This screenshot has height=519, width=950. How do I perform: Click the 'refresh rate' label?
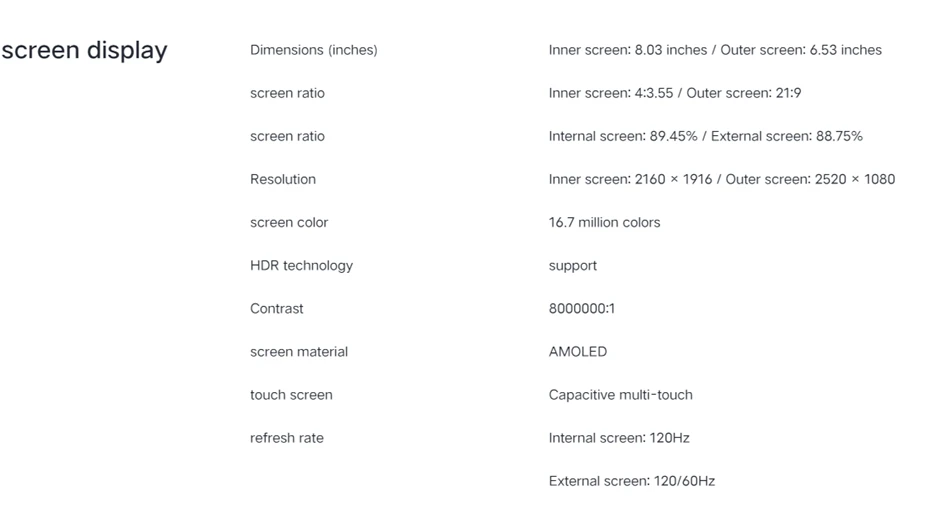(287, 438)
